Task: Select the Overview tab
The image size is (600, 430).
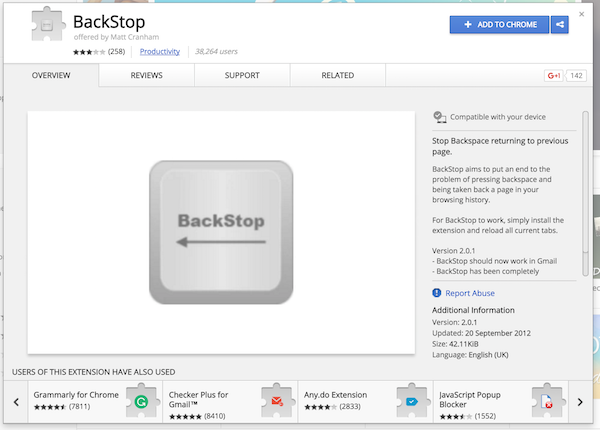Action: [50, 75]
